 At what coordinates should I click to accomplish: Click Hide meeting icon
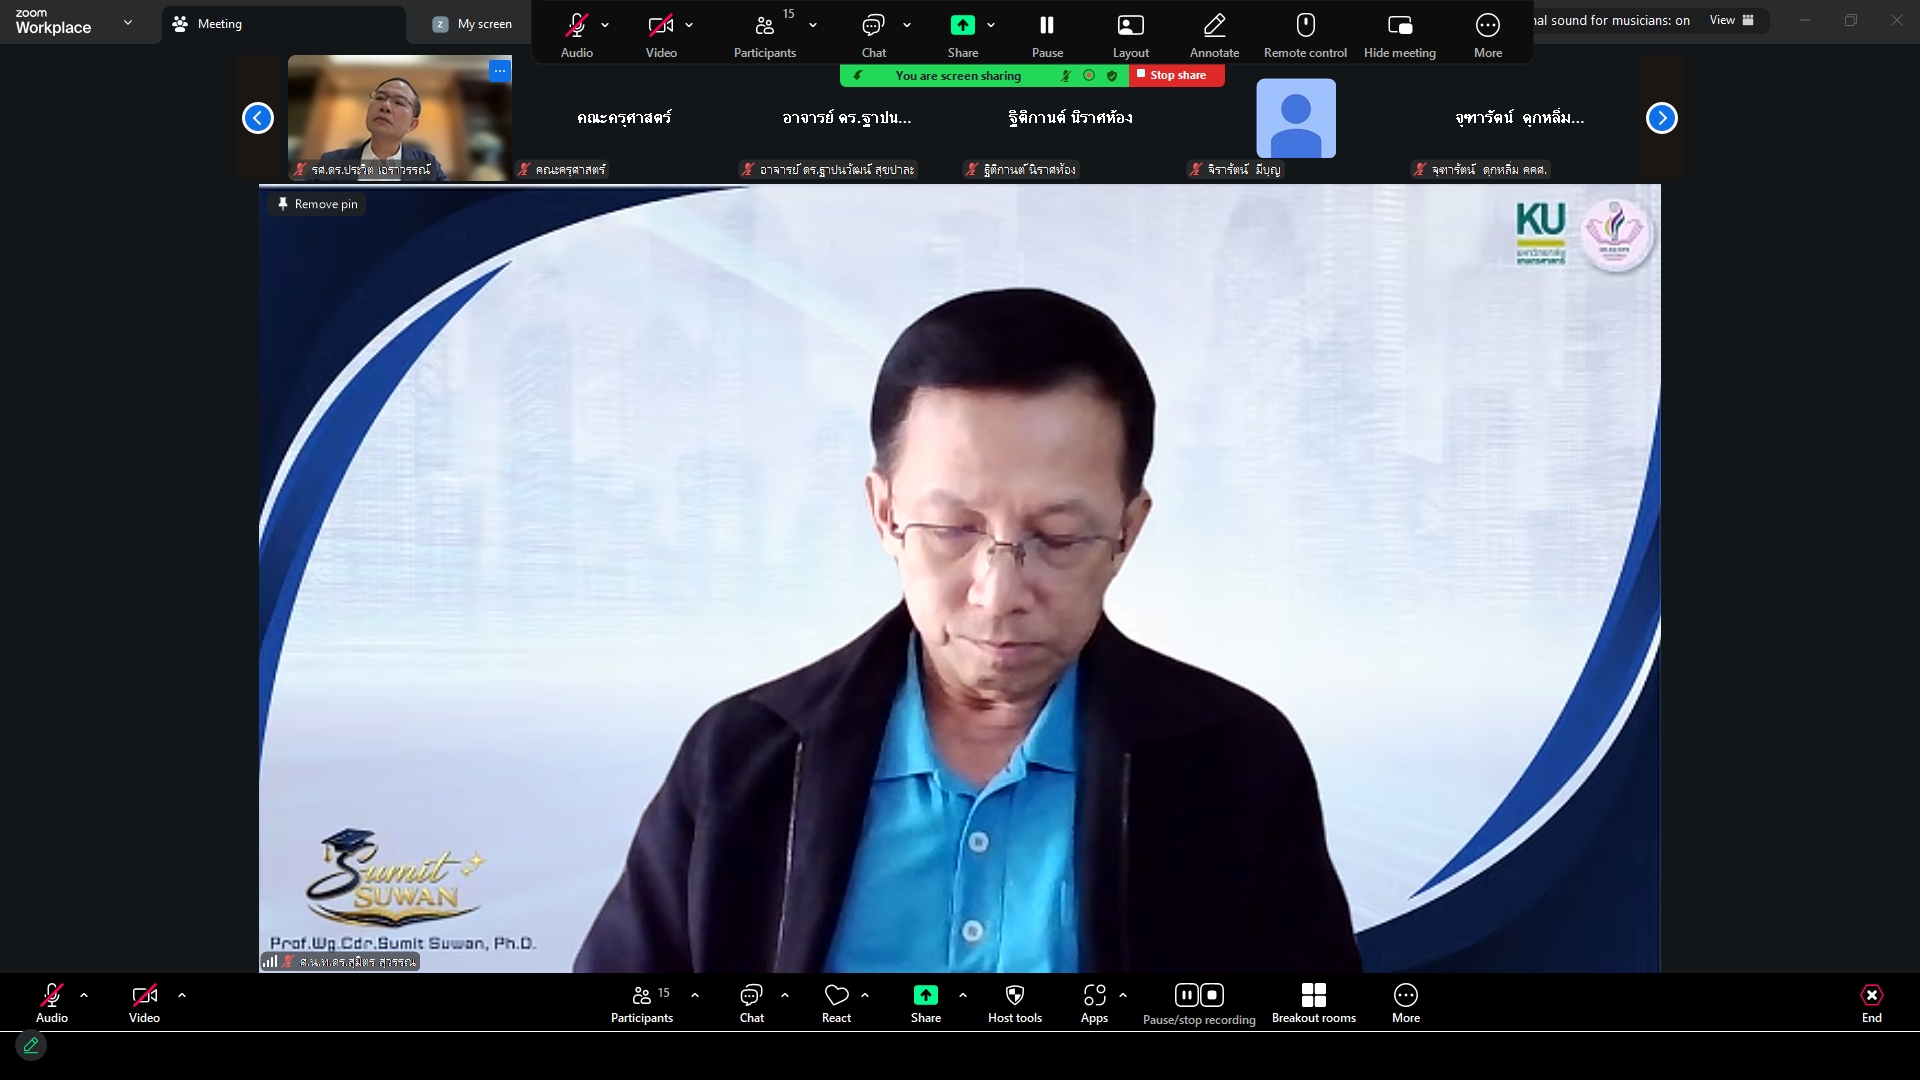1399,26
